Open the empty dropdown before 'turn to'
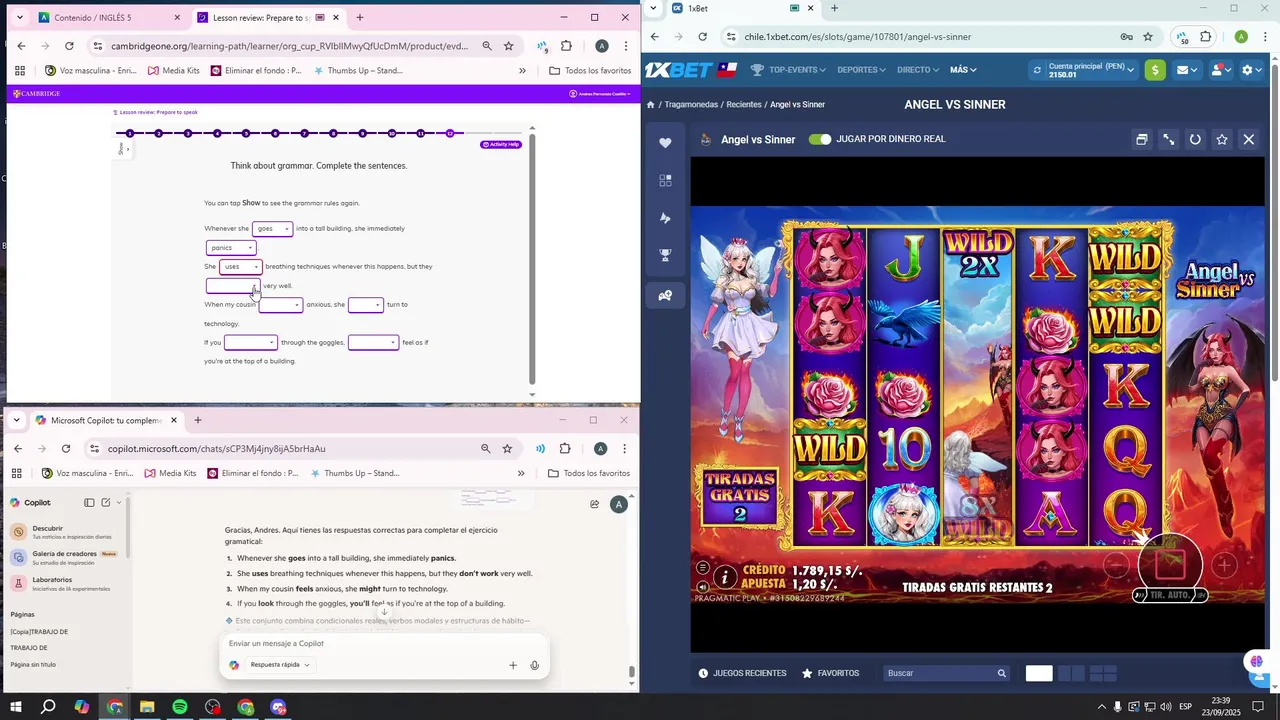Viewport: 1280px width, 720px height. click(366, 305)
